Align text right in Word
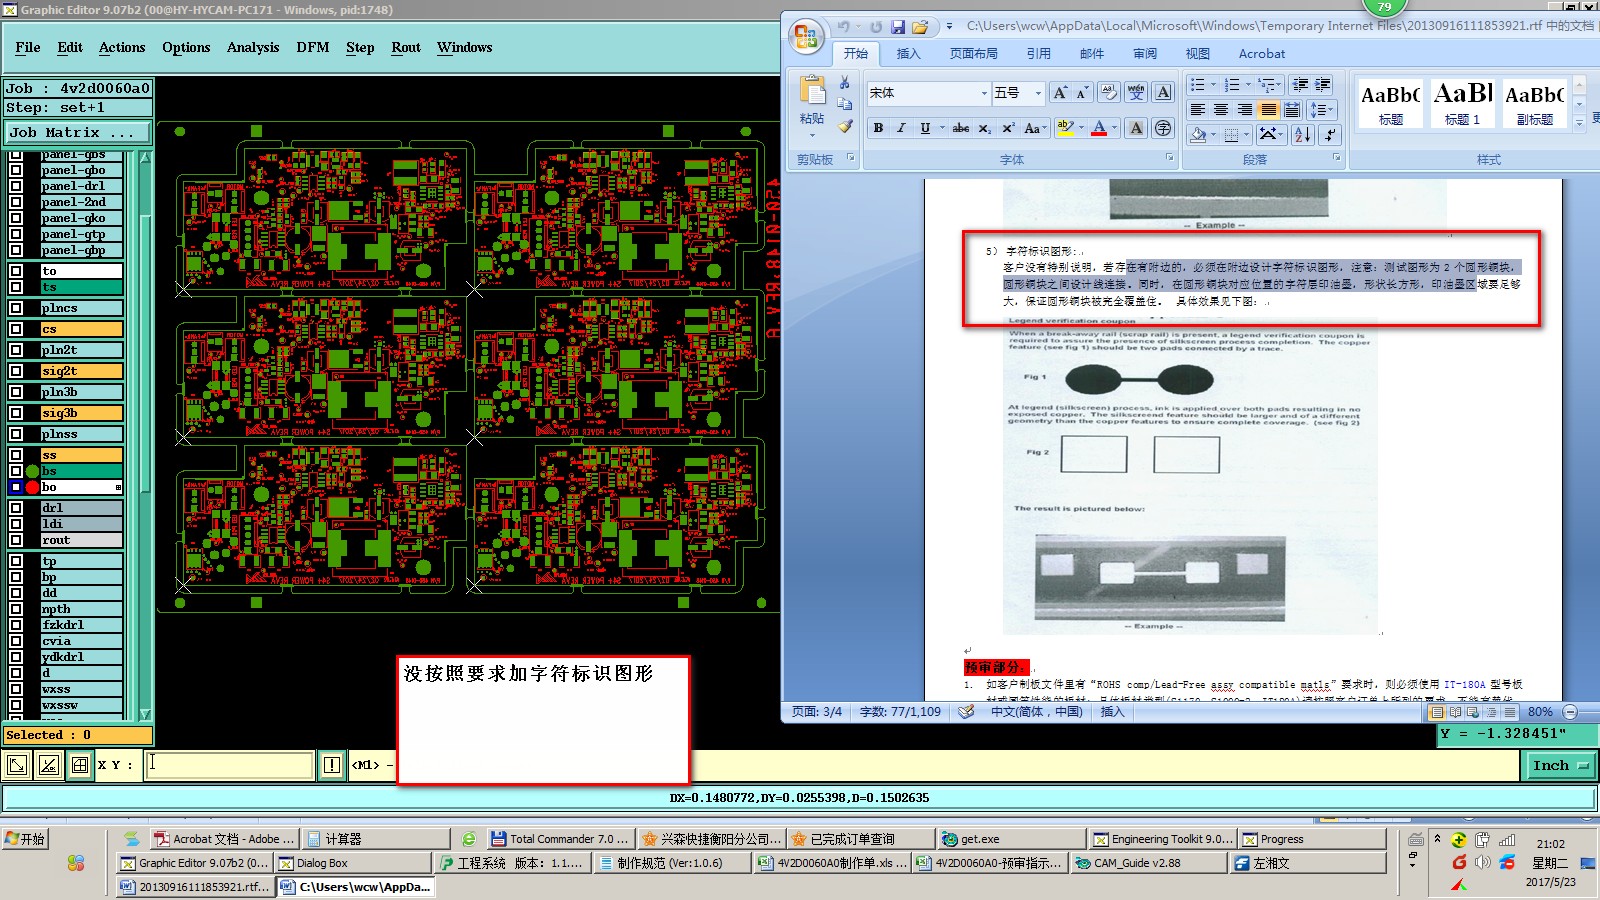This screenshot has width=1600, height=900. (x=1245, y=109)
